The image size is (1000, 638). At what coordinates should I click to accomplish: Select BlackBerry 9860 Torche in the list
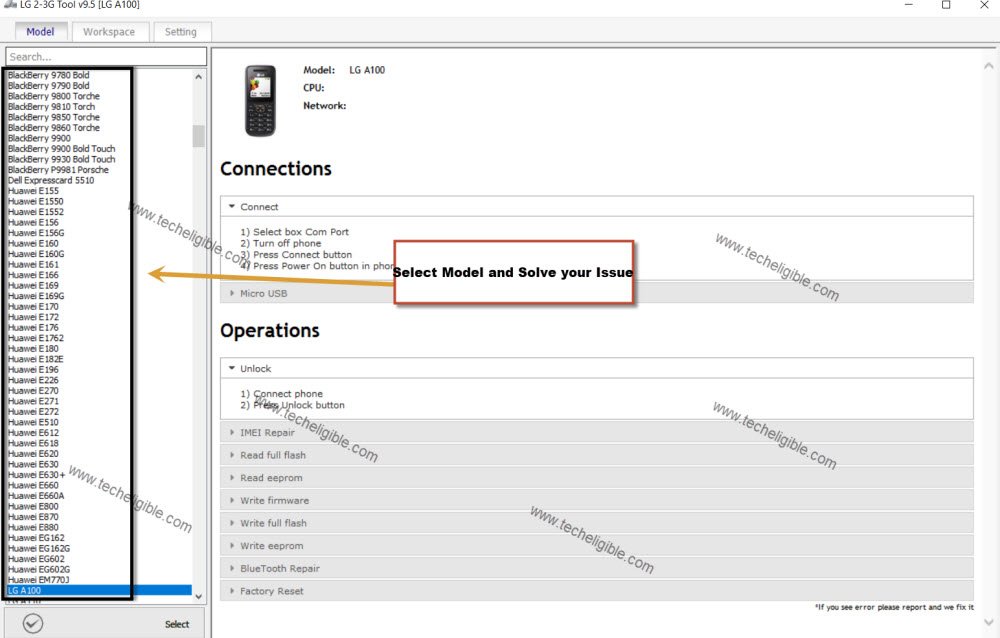54,128
